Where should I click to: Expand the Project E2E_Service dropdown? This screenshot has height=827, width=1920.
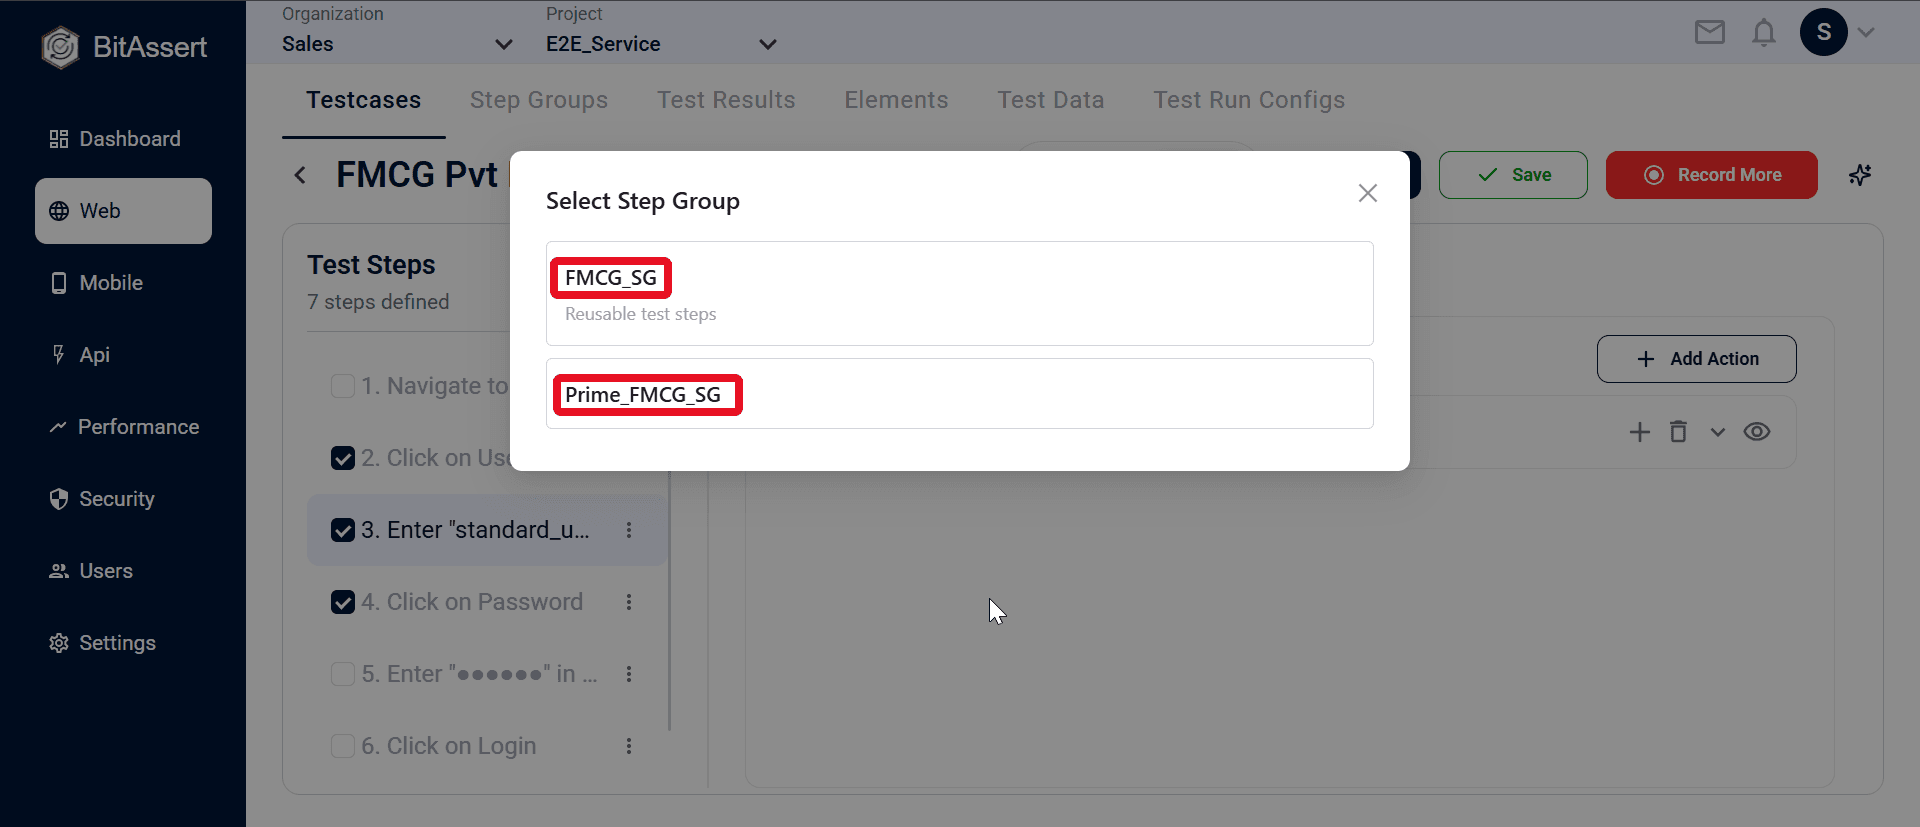661,44
